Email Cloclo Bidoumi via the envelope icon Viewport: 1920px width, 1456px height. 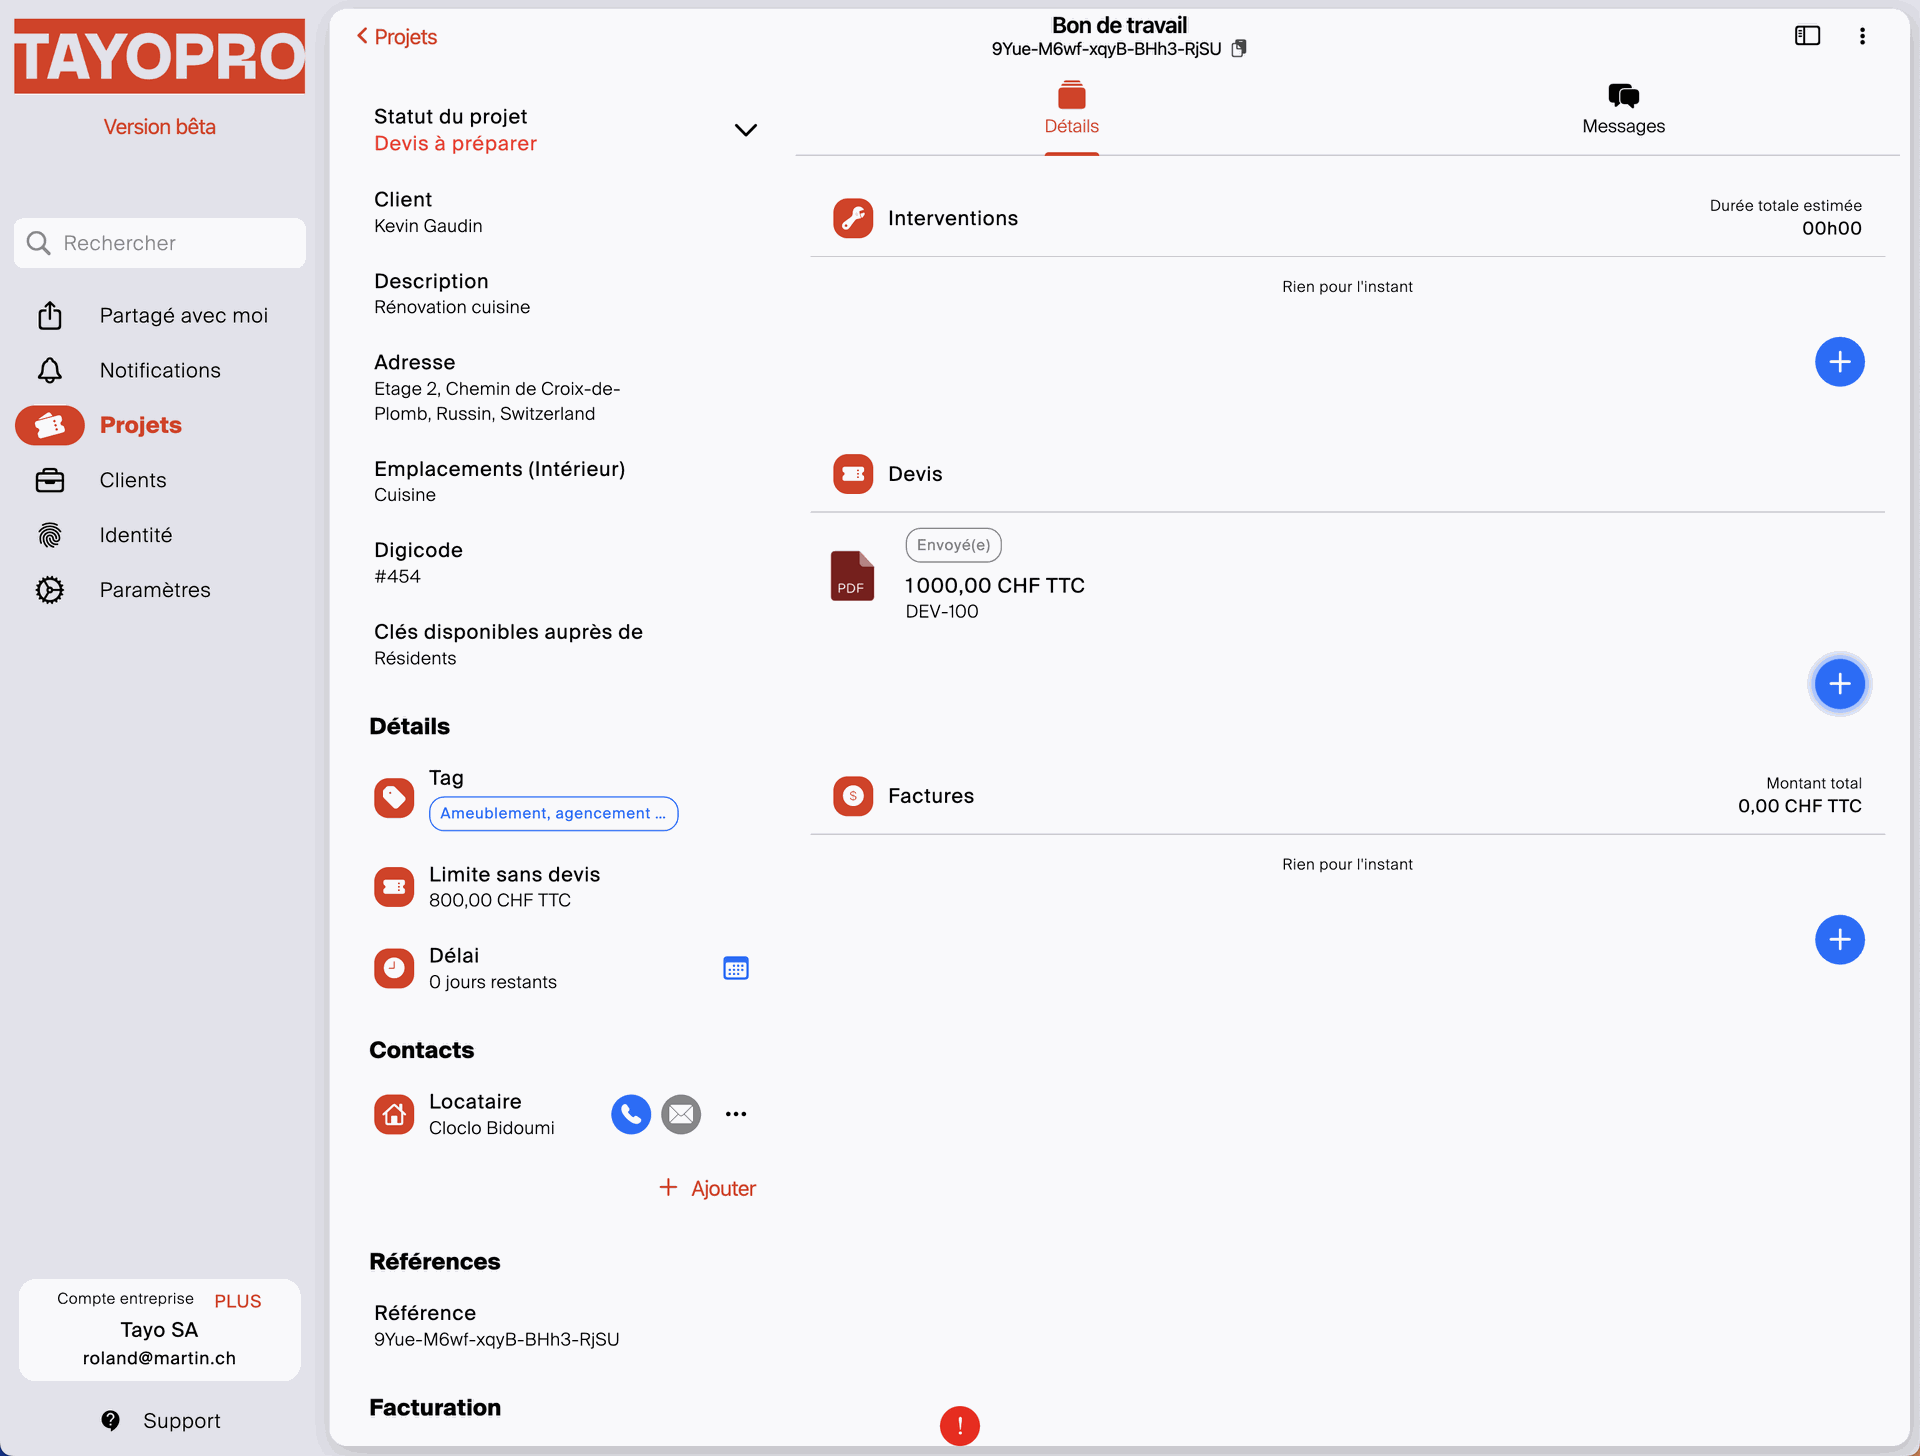click(x=681, y=1113)
